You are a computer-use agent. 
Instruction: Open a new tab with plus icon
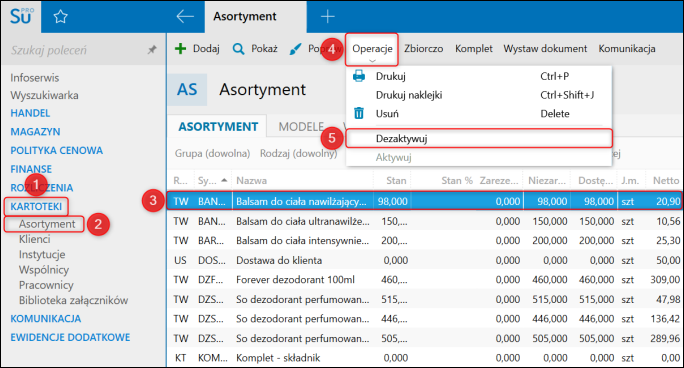[x=328, y=17]
